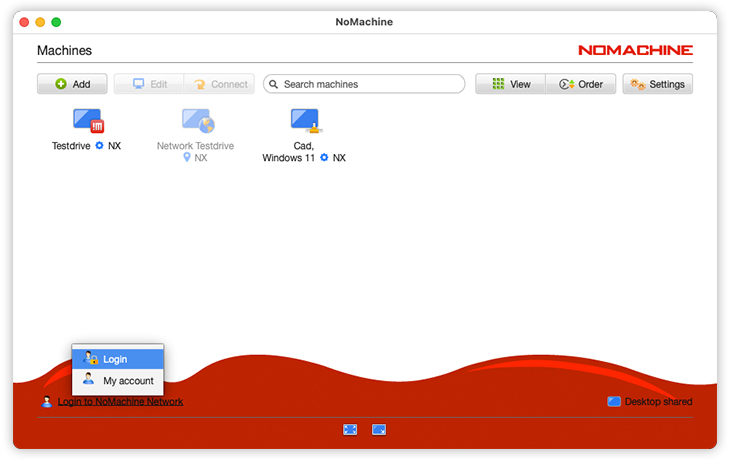Viewport: 730px width, 461px height.
Task: Click the gear icon beside Windows 11
Action: 324,158
